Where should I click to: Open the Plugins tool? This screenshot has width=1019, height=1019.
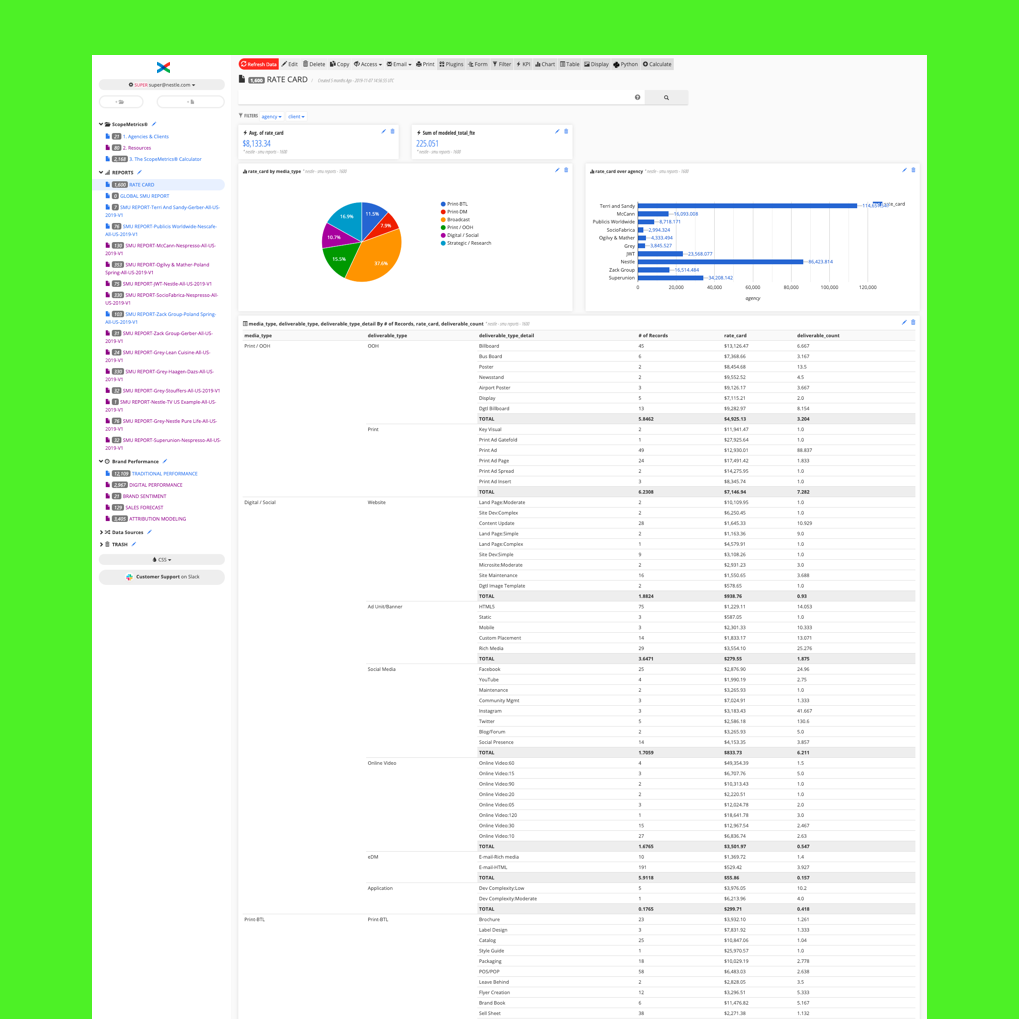pyautogui.click(x=451, y=64)
